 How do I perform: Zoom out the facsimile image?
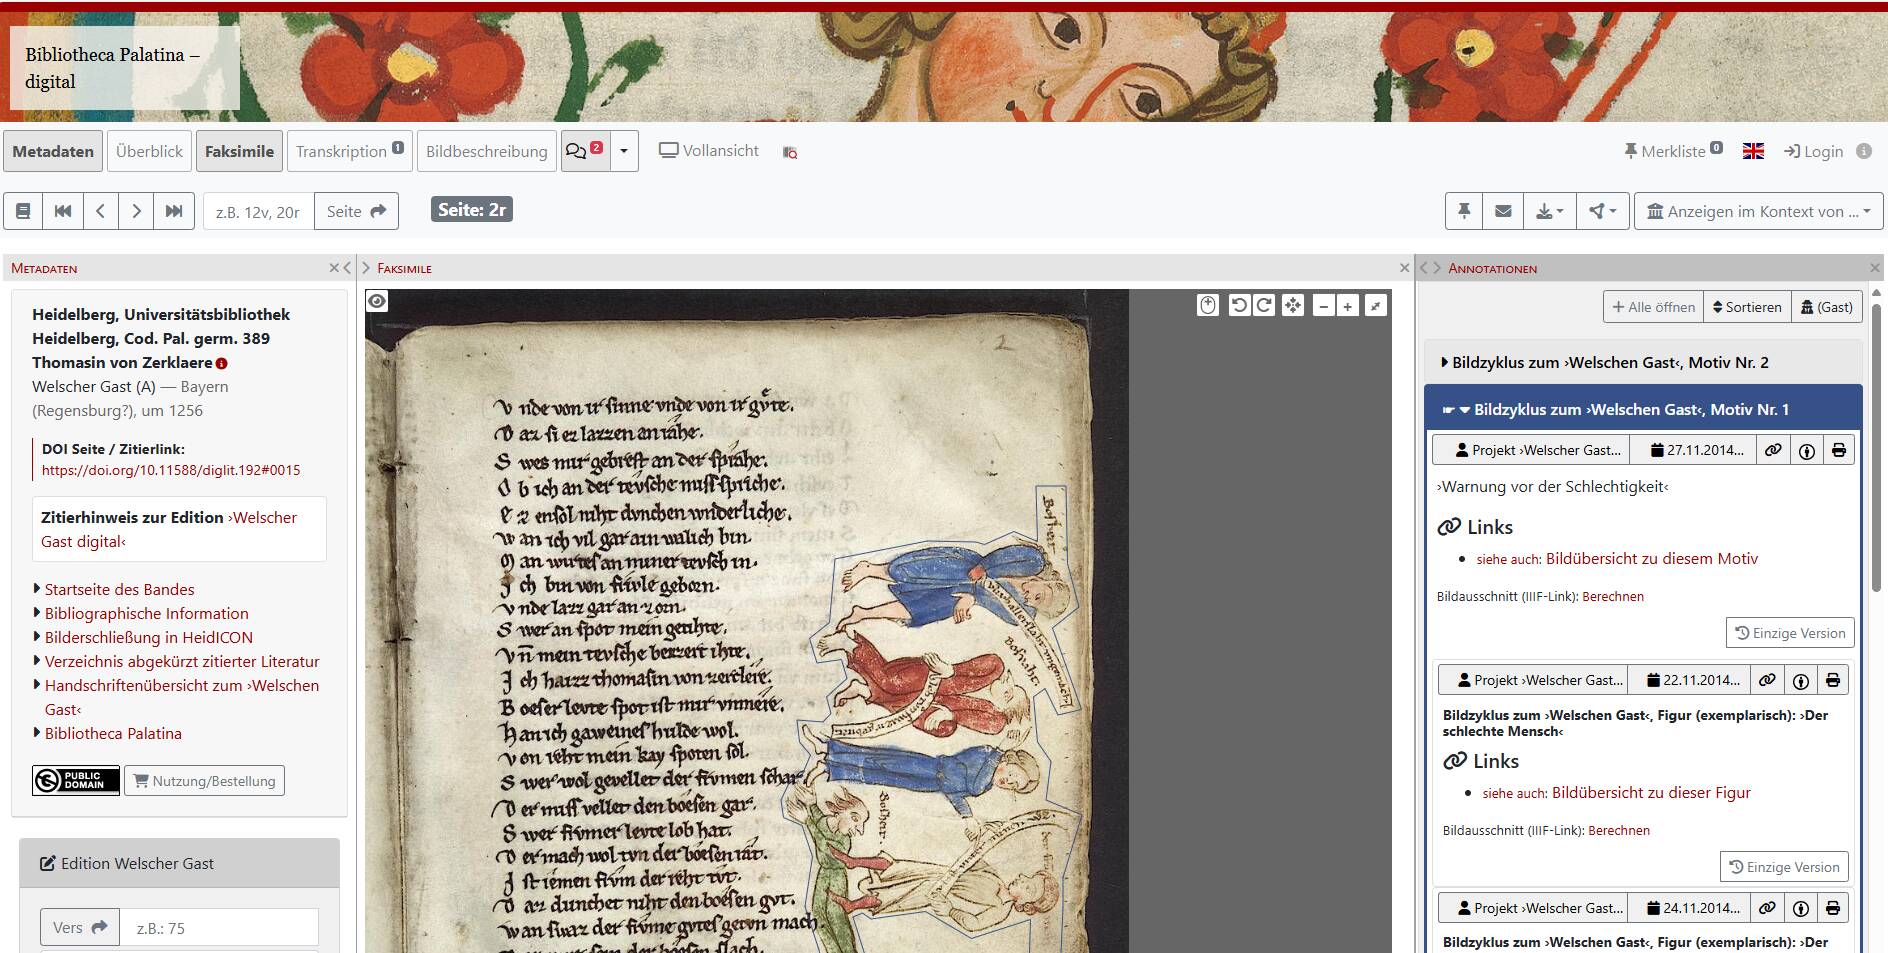1324,306
